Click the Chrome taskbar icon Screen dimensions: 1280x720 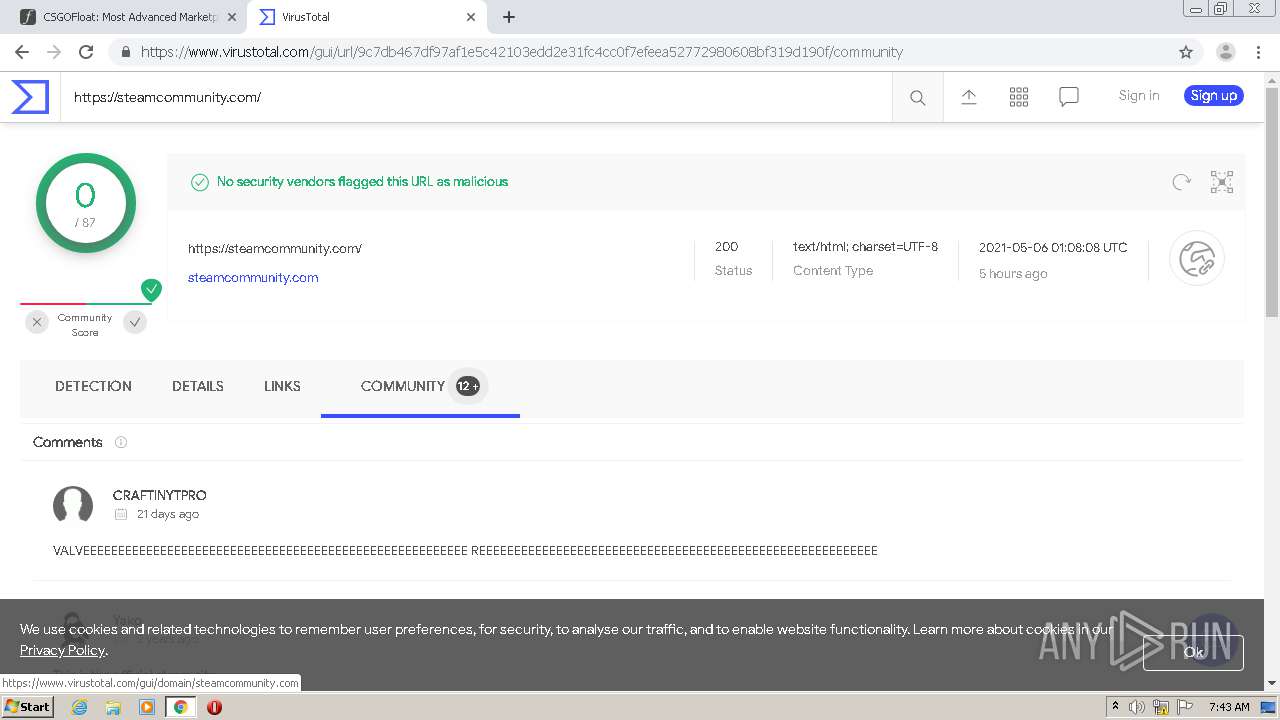[180, 707]
